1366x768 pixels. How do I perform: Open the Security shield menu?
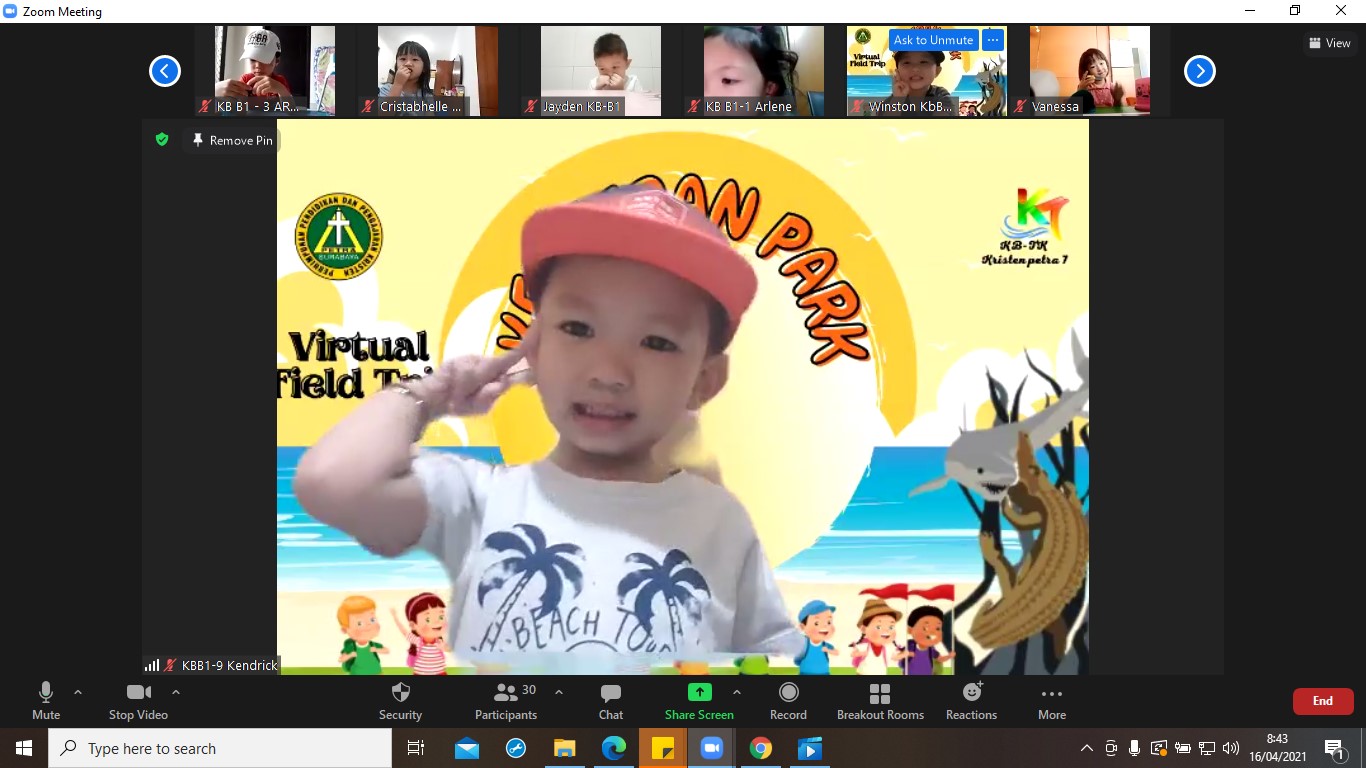[x=400, y=700]
